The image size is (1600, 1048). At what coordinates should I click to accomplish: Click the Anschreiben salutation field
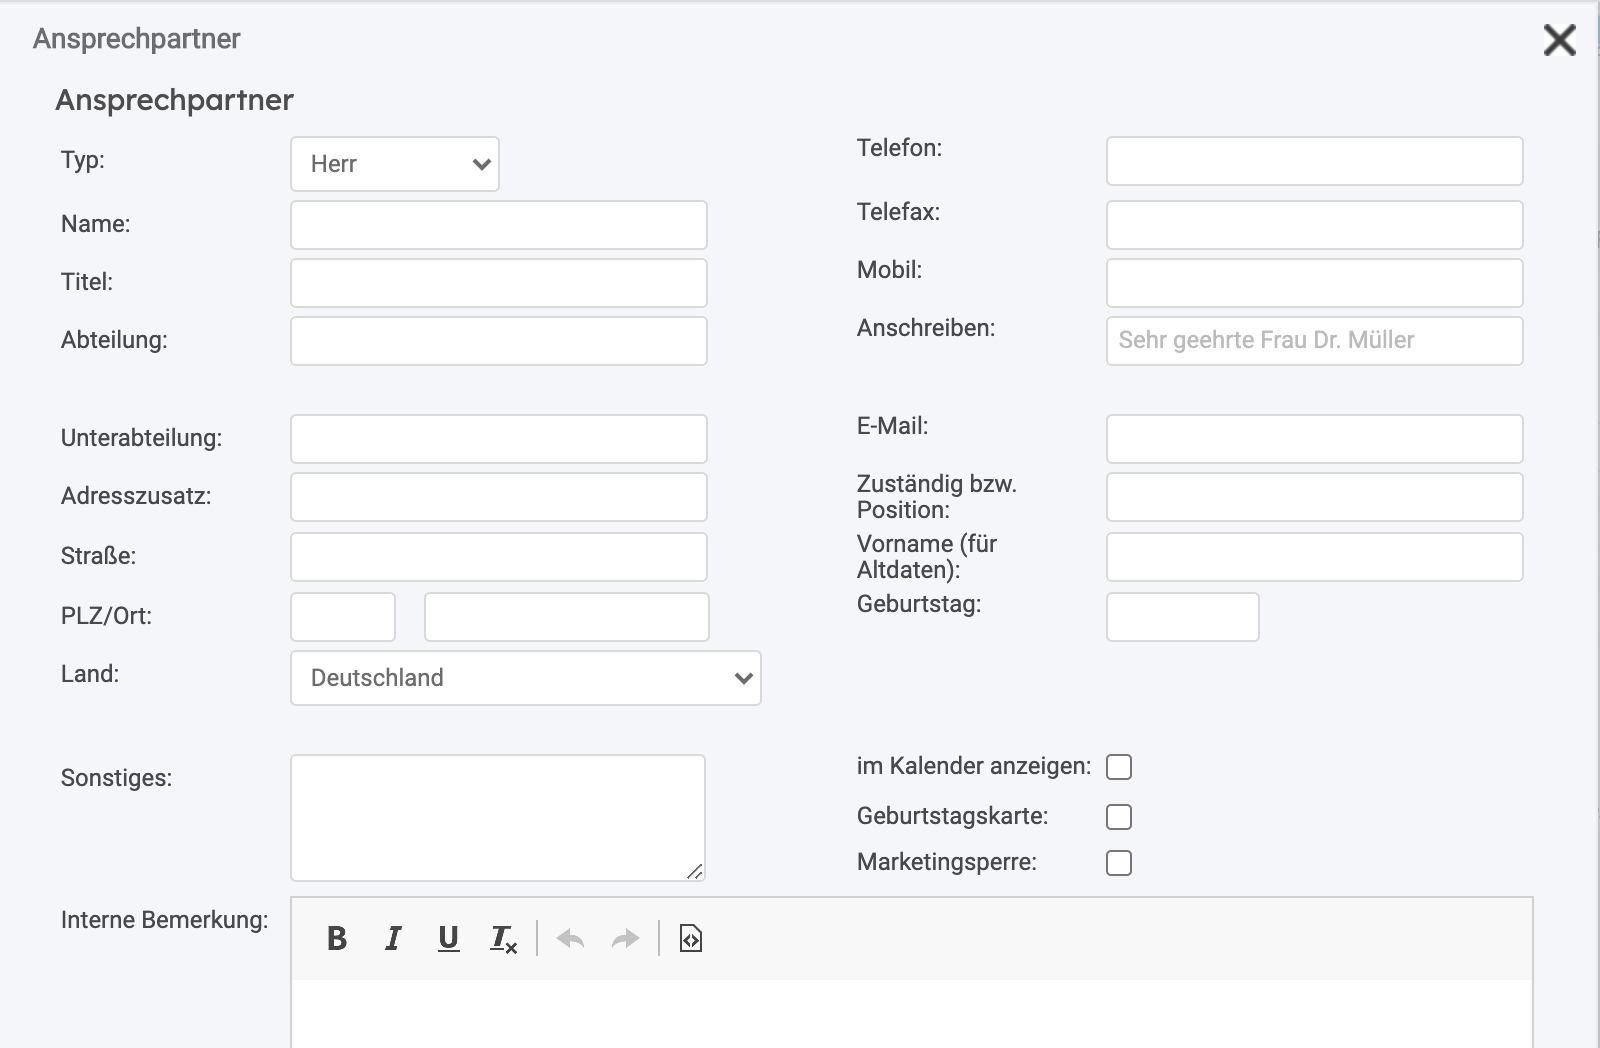(1314, 341)
